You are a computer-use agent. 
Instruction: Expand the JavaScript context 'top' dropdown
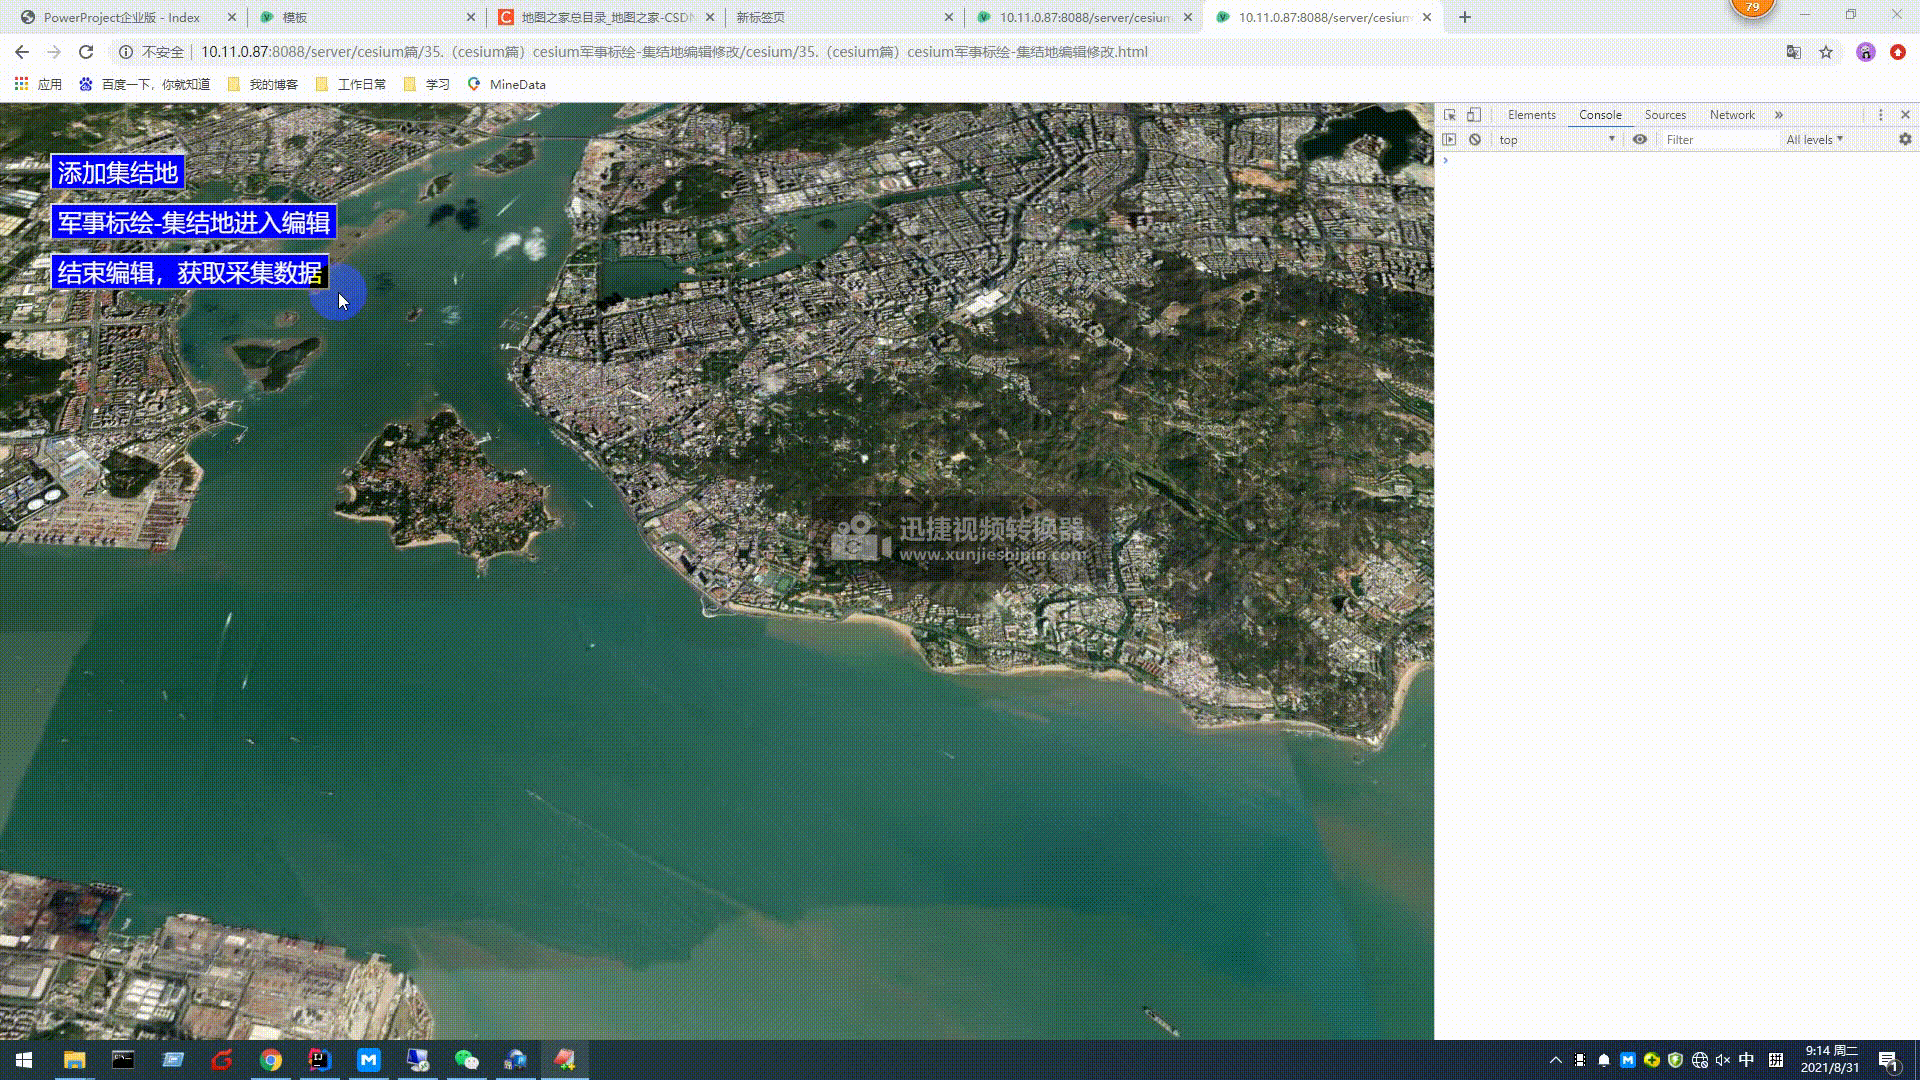[x=1556, y=140]
